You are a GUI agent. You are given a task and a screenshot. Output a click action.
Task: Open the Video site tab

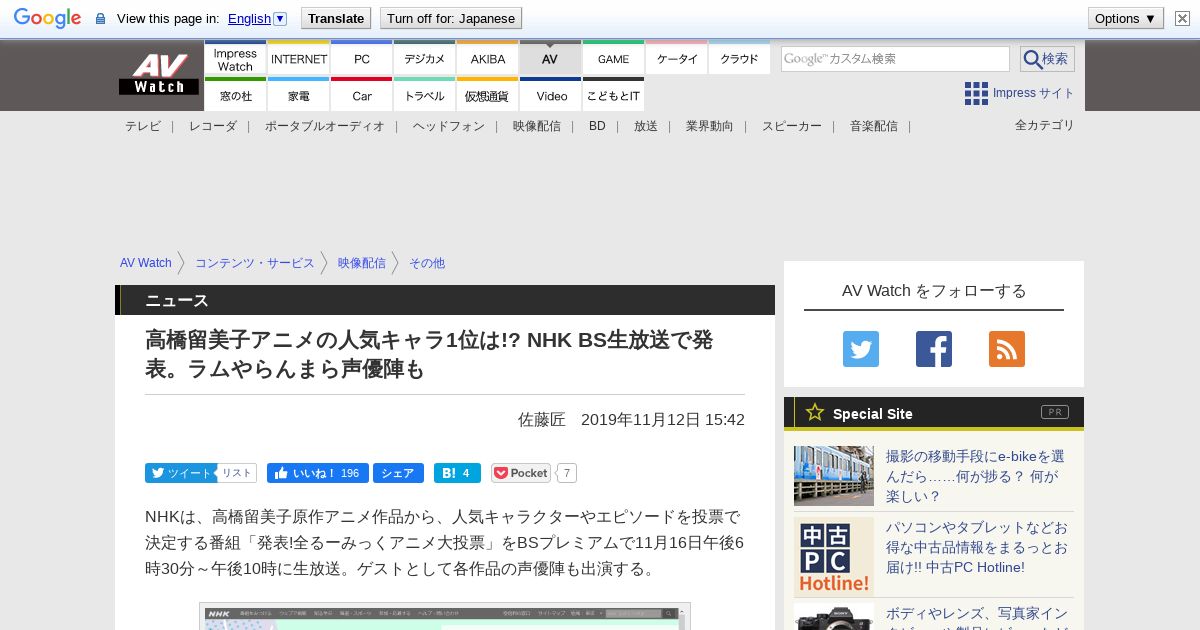(551, 95)
